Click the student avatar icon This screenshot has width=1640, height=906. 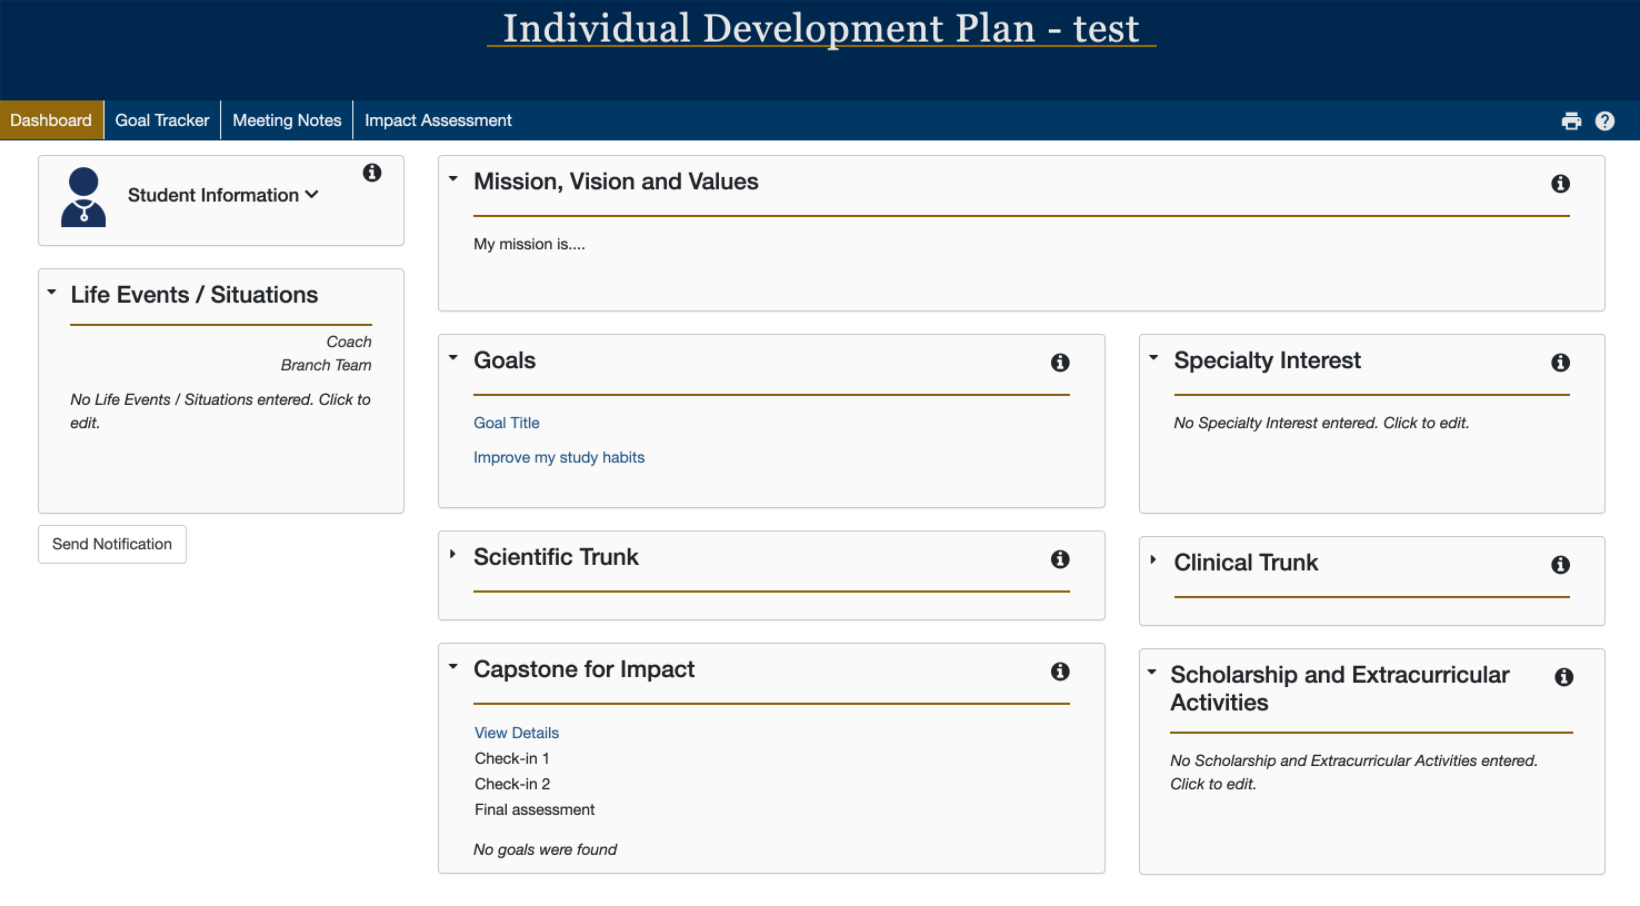(84, 197)
